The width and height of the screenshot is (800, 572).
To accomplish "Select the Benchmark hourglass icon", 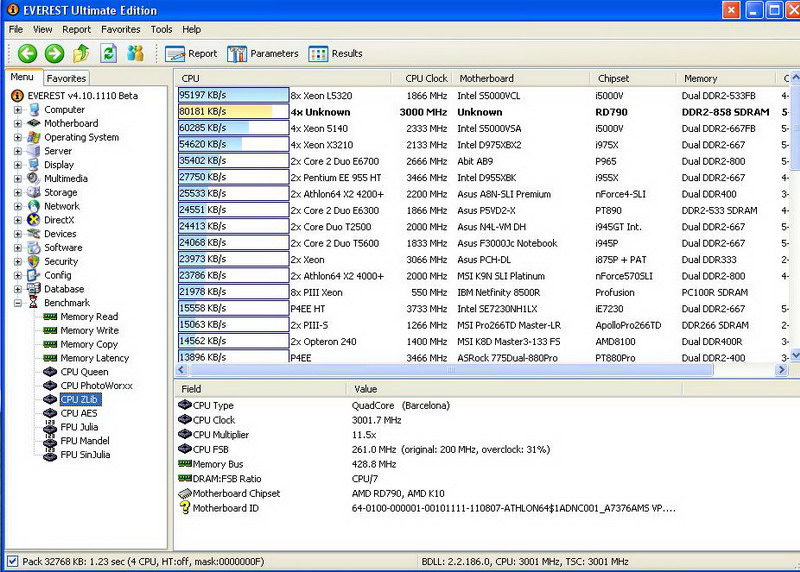I will (x=33, y=303).
